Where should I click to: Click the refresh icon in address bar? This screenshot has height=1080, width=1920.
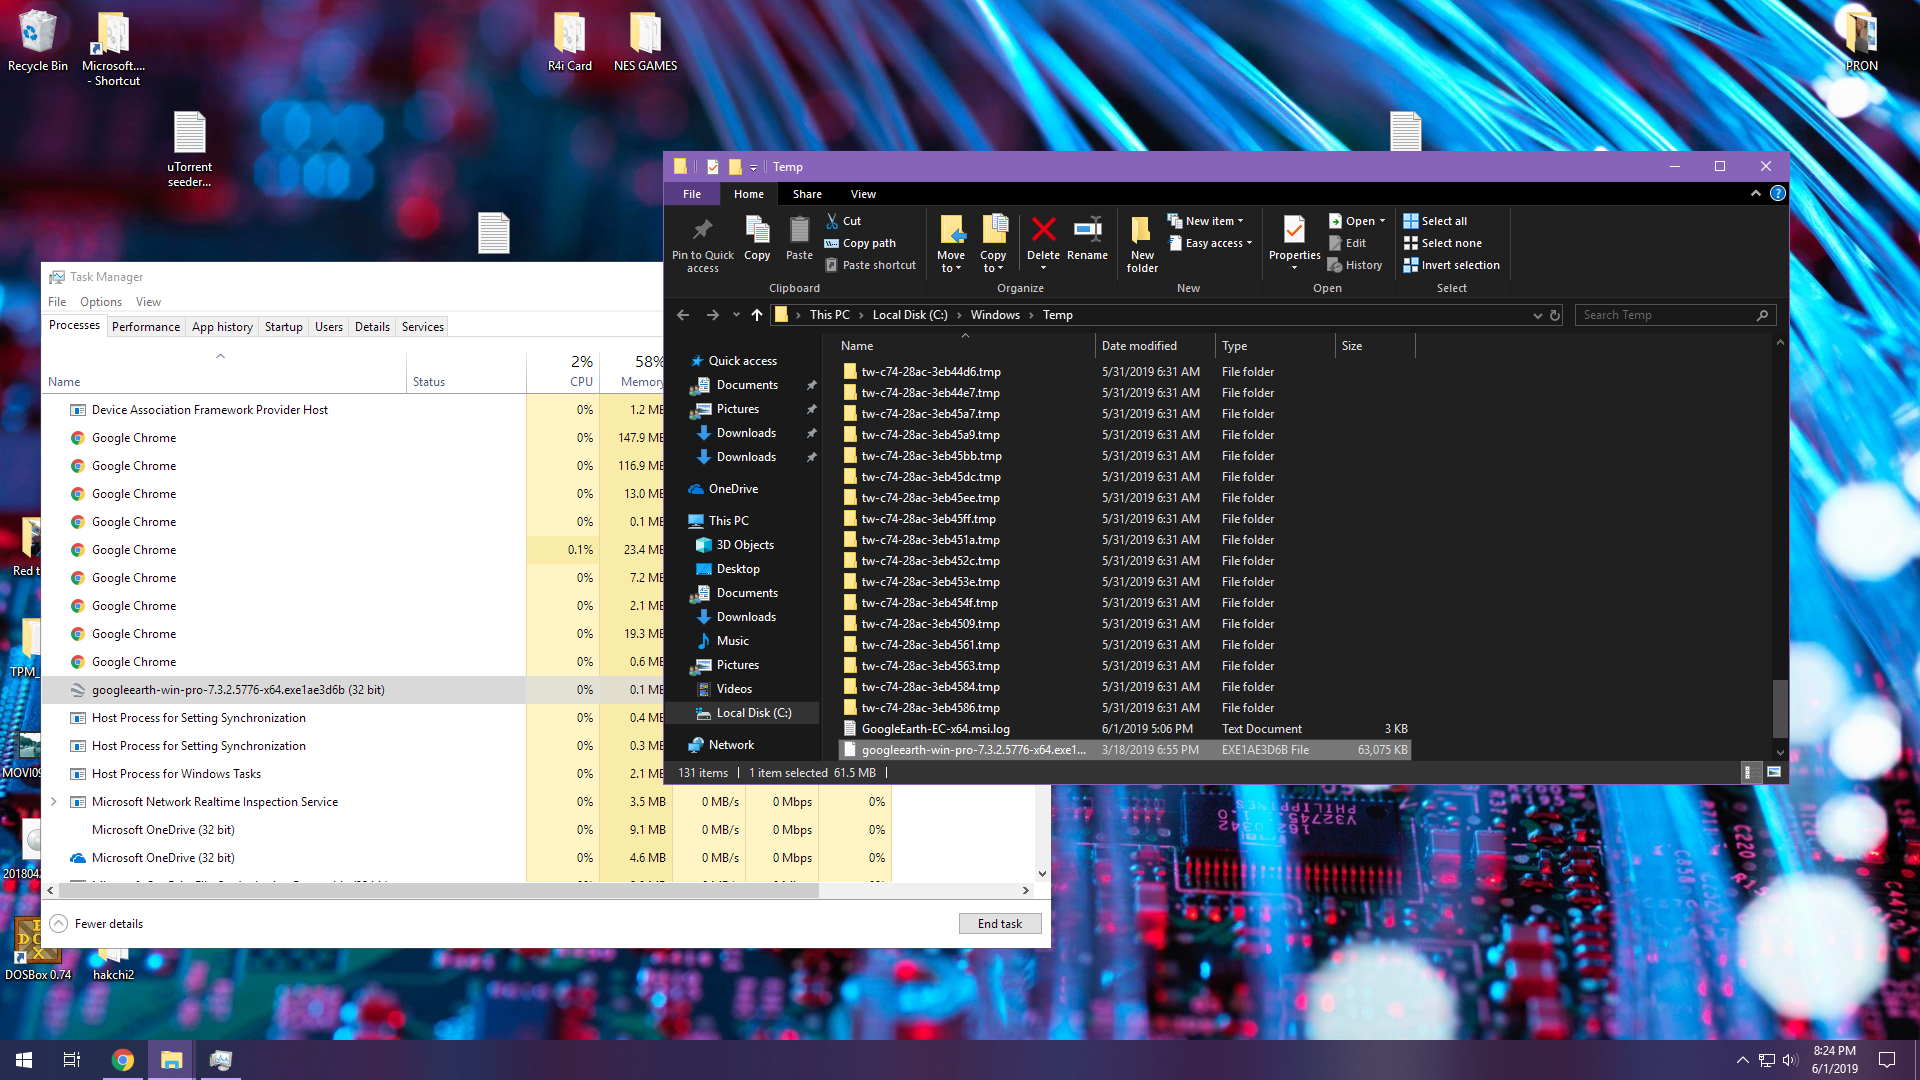1555,315
